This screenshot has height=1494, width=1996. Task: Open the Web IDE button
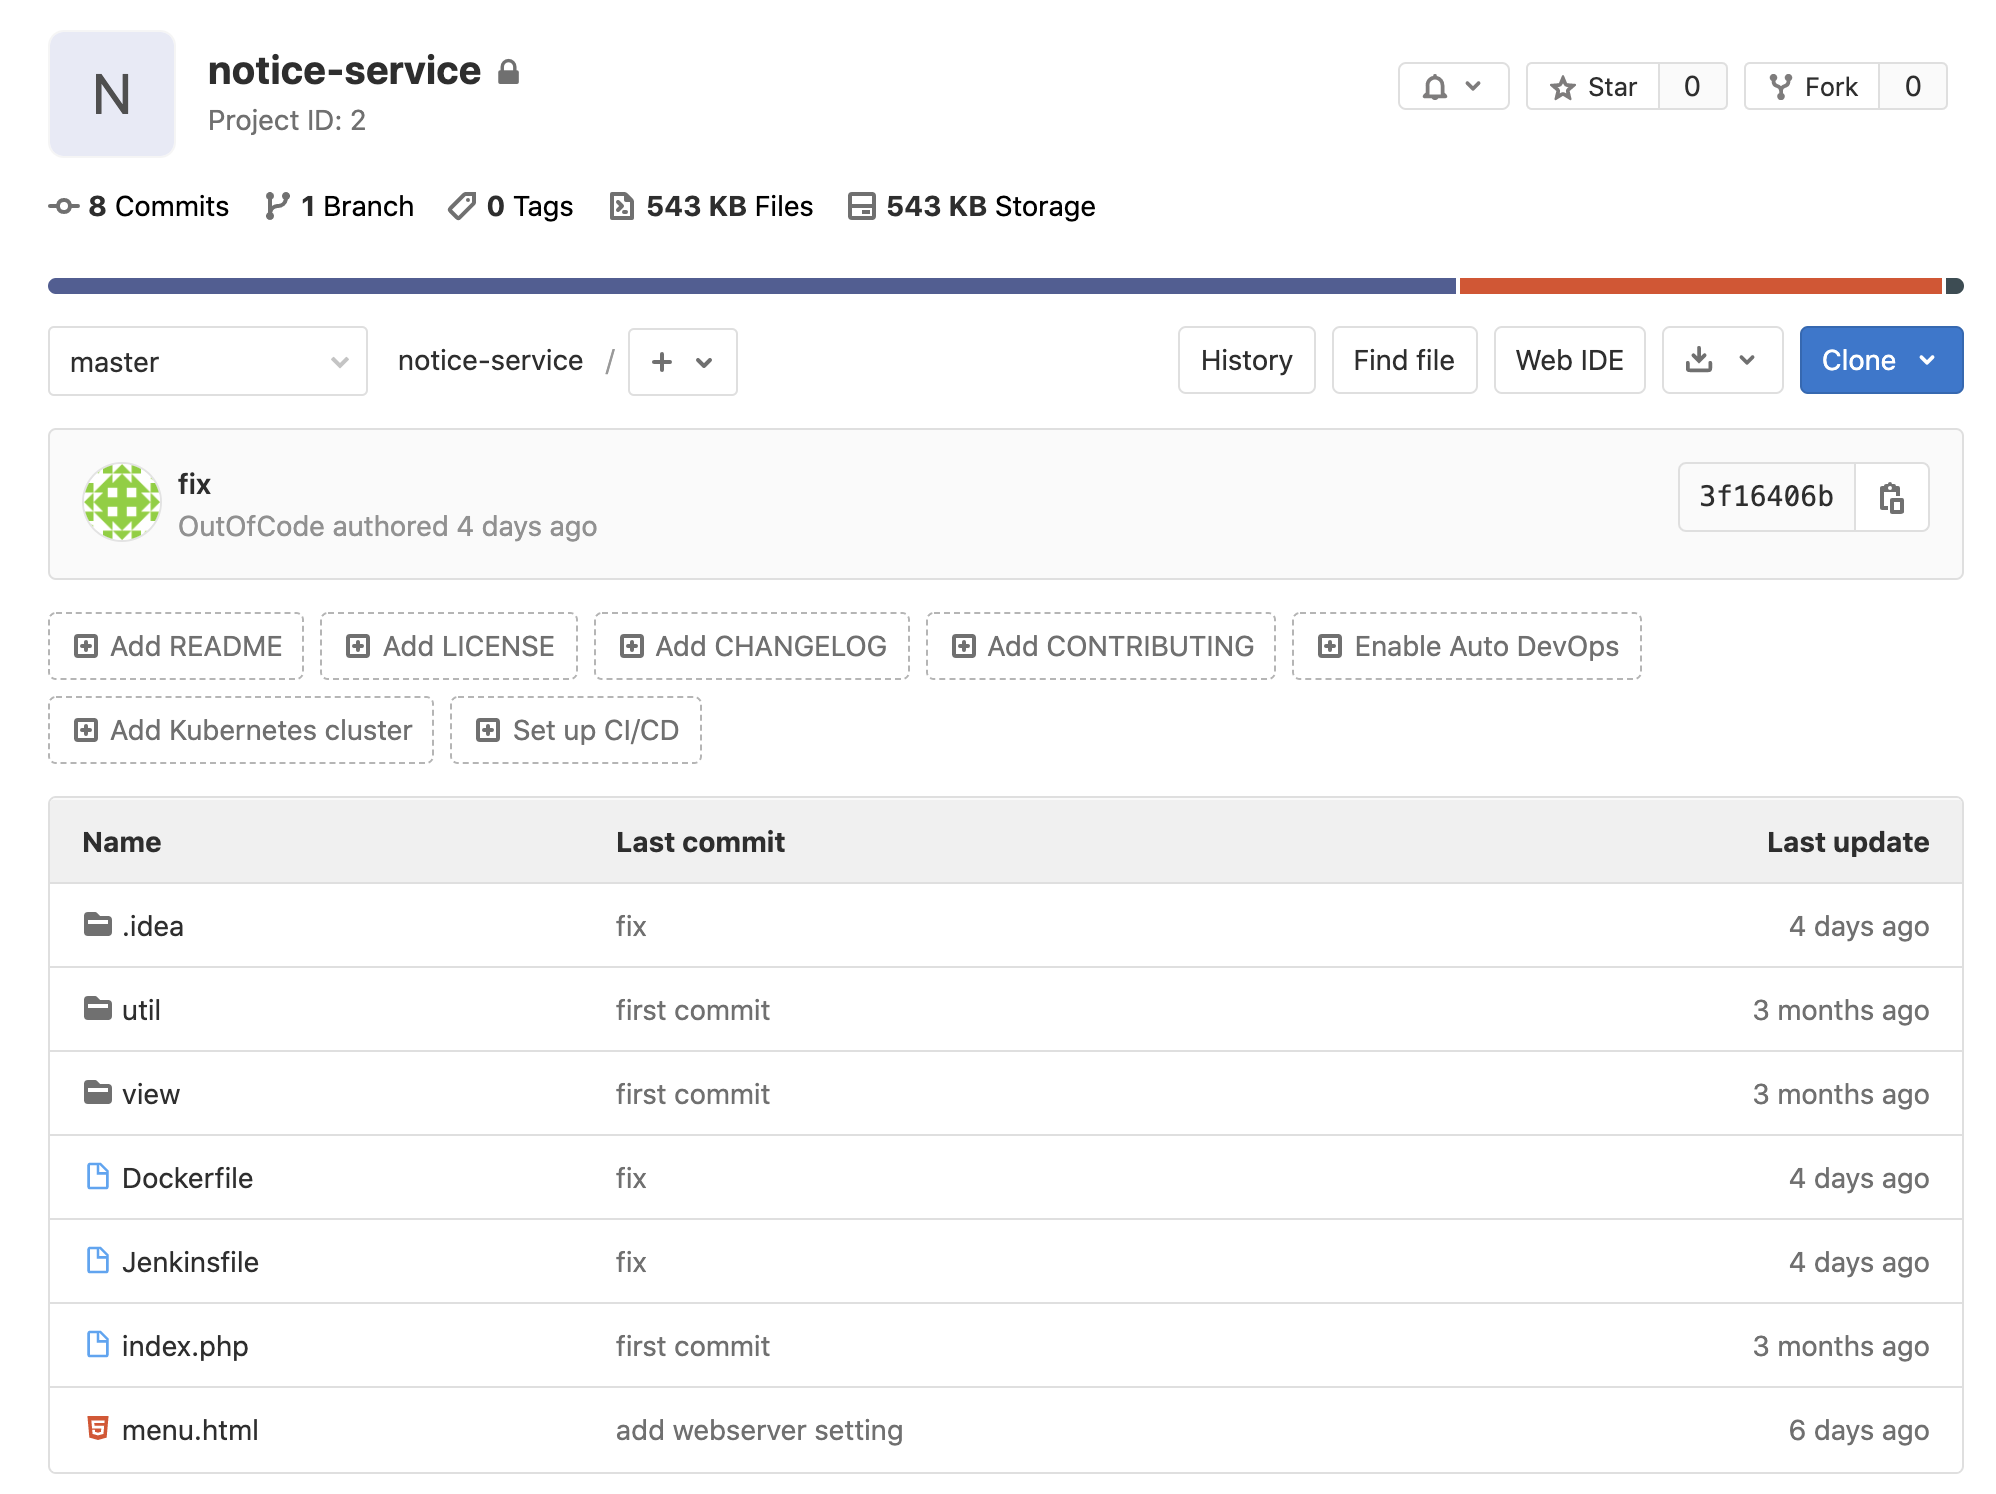point(1568,360)
